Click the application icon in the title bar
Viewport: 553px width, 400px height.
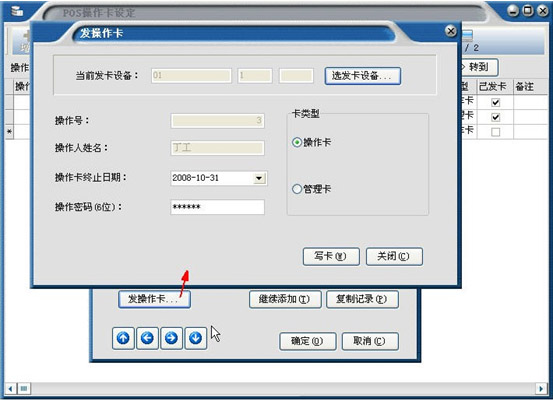[x=17, y=11]
